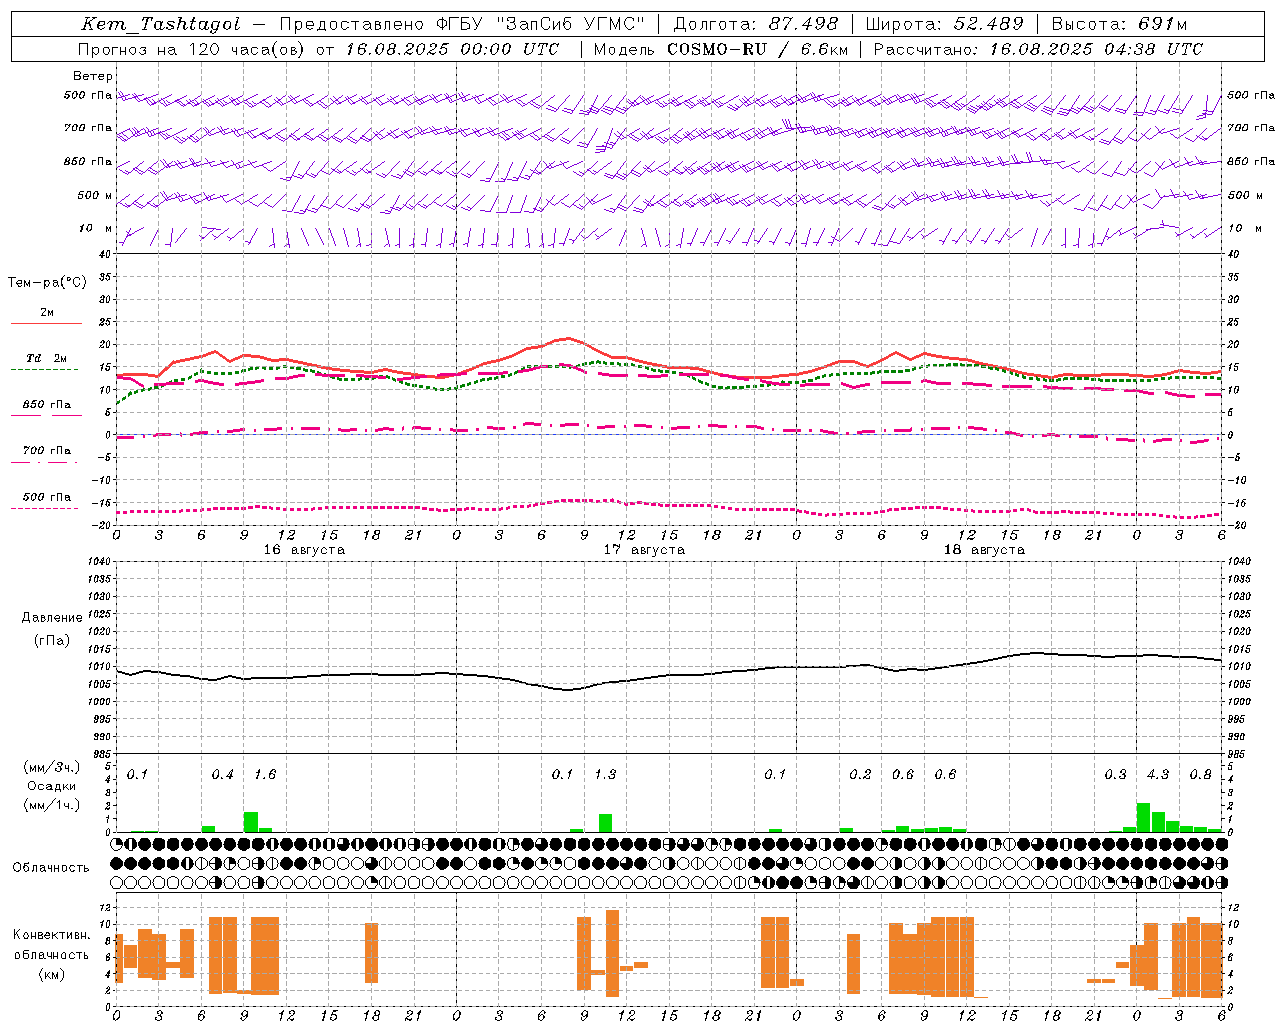
Task: Click the Ветер wind section label
Action: pos(93,76)
